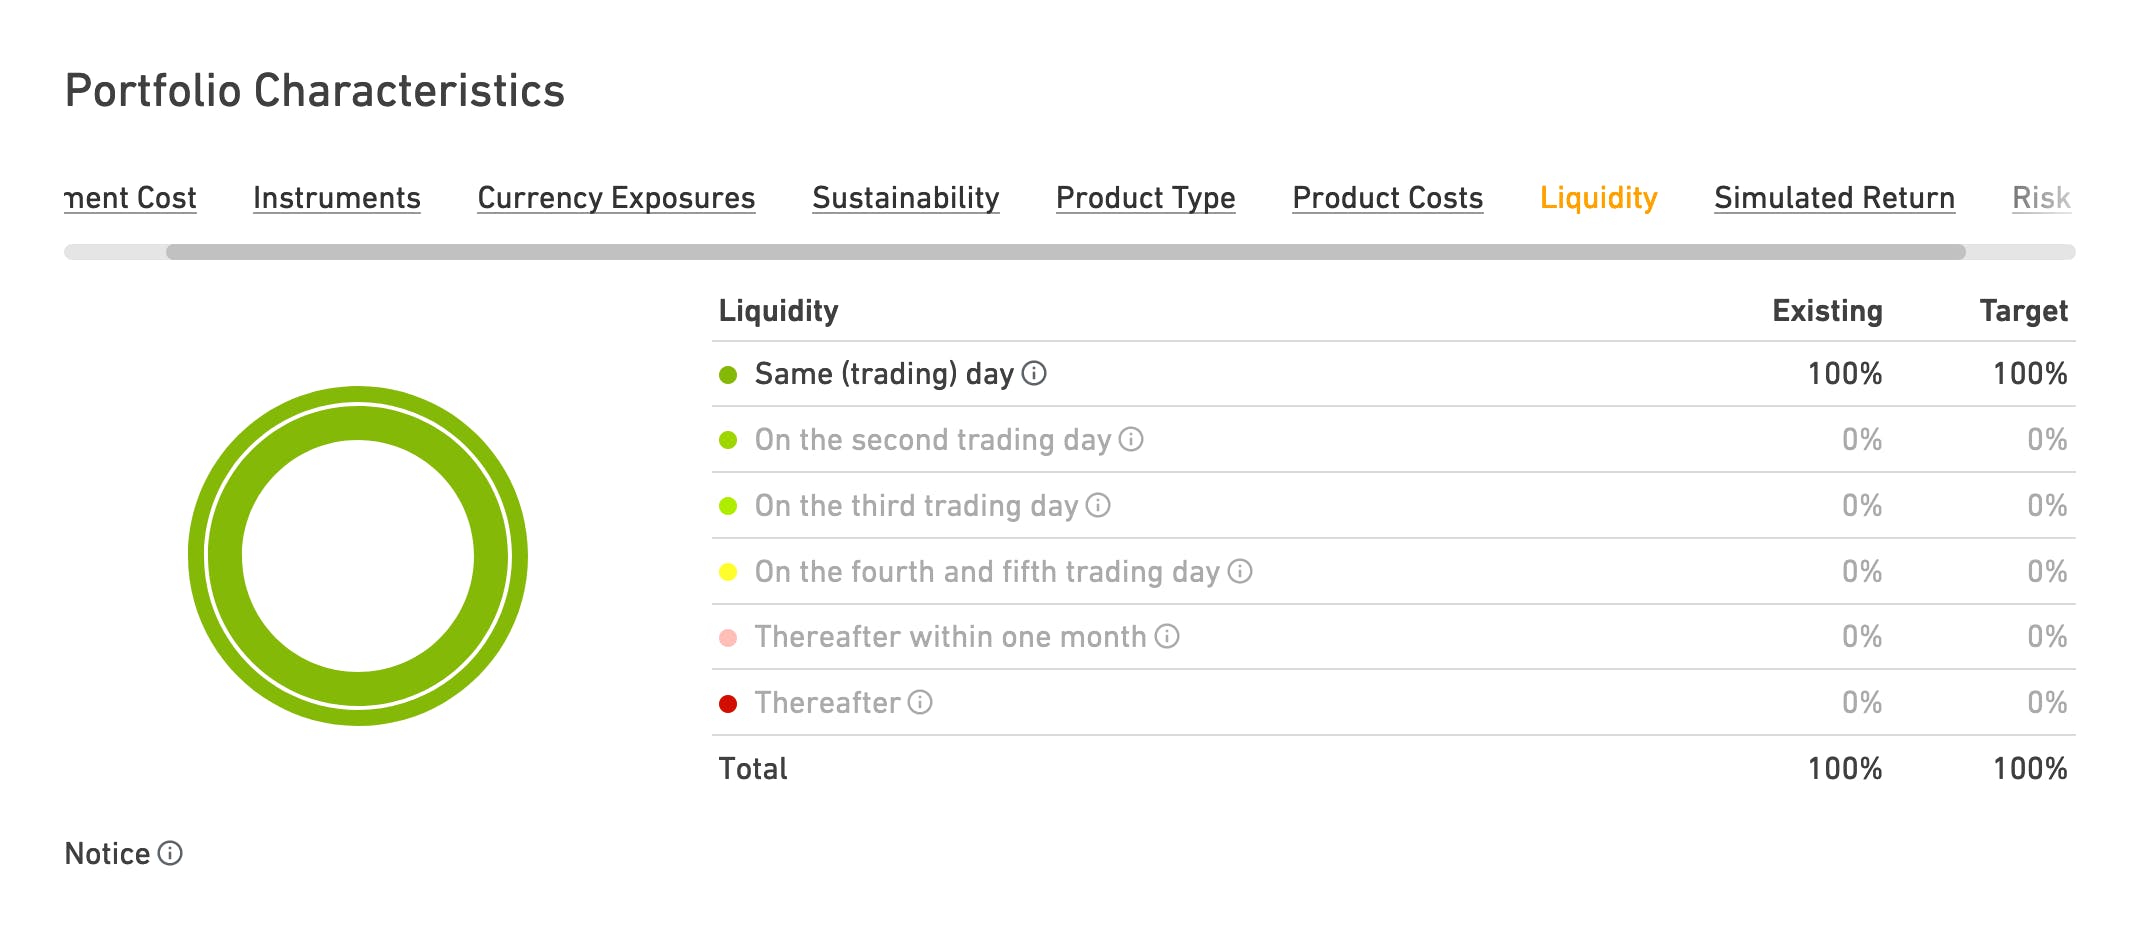
Task: Switch to the Instruments tab
Action: [337, 198]
